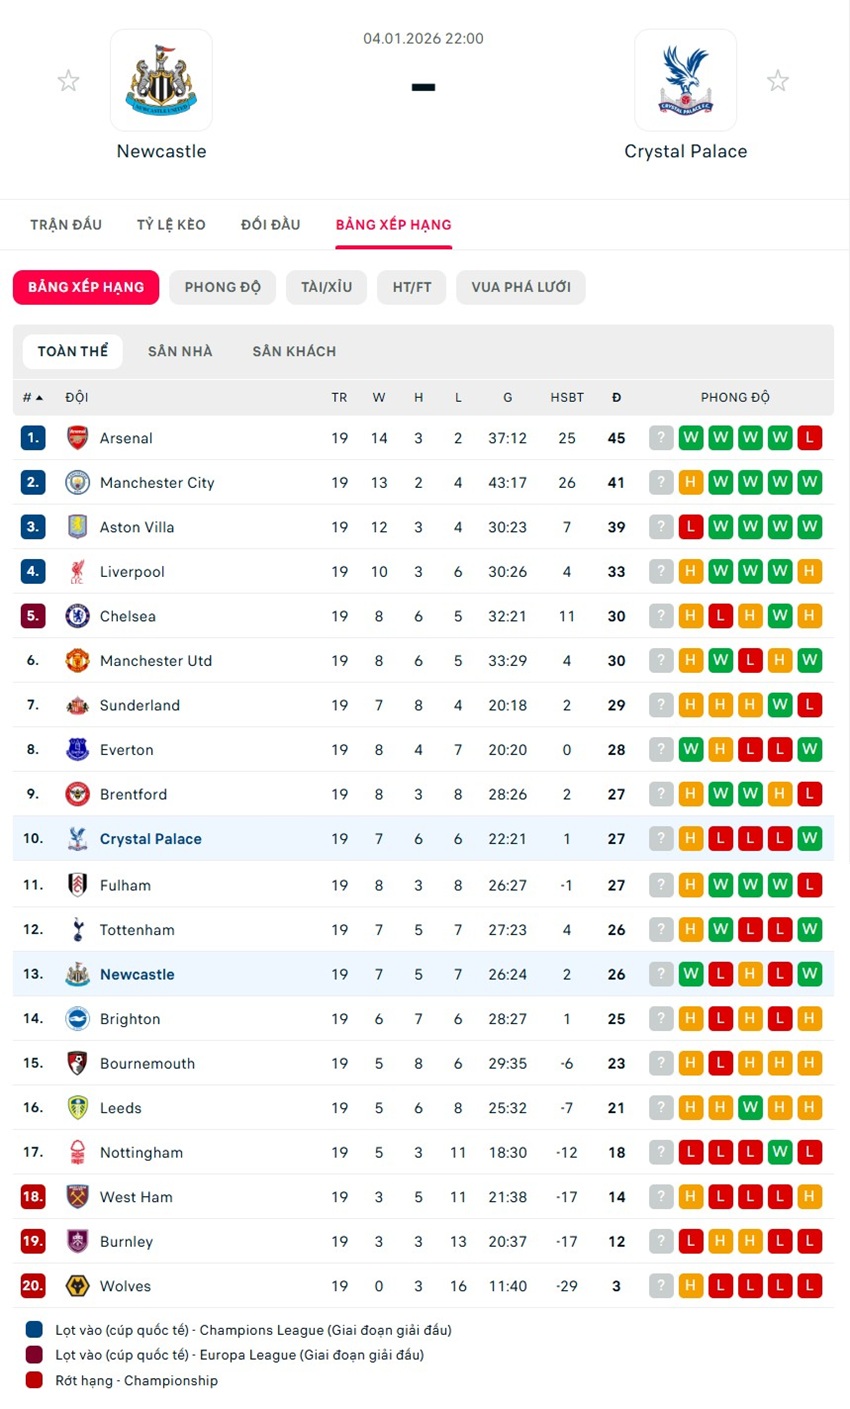The width and height of the screenshot is (850, 1409).
Task: Click the Manchester City badge icon
Action: (77, 483)
